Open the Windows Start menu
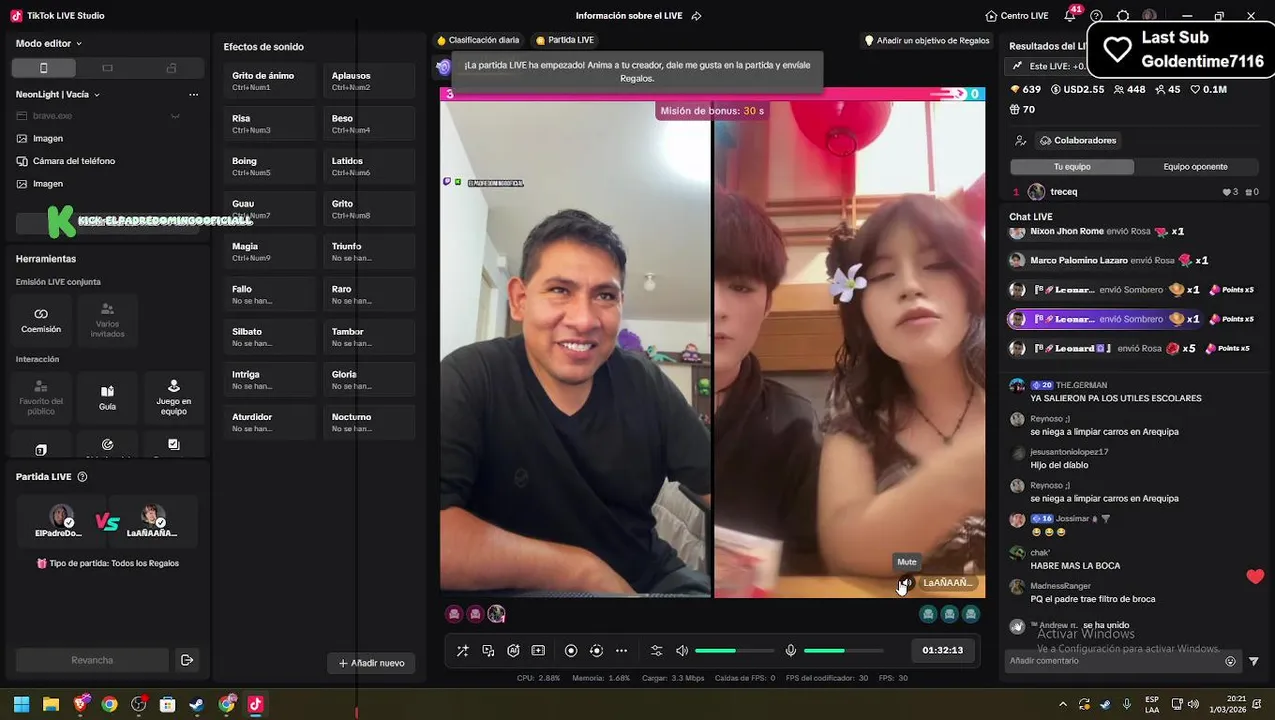Viewport: 1275px width, 720px height. 21,704
